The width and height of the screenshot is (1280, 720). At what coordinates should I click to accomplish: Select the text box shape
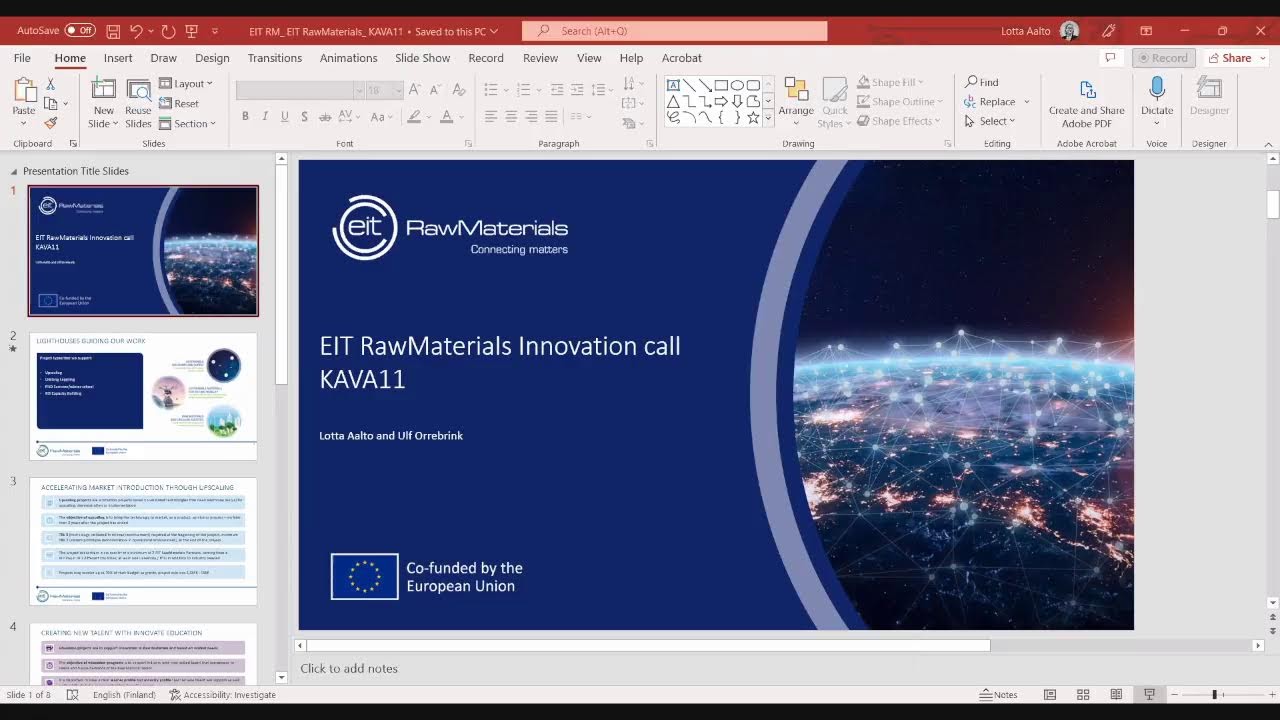(x=674, y=85)
